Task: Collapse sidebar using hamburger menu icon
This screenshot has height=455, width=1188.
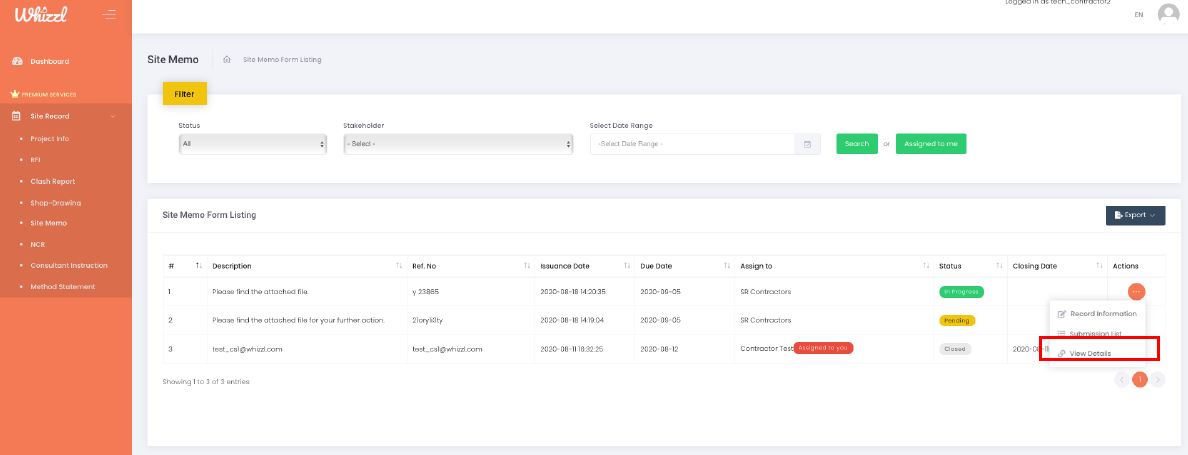Action: 109,14
